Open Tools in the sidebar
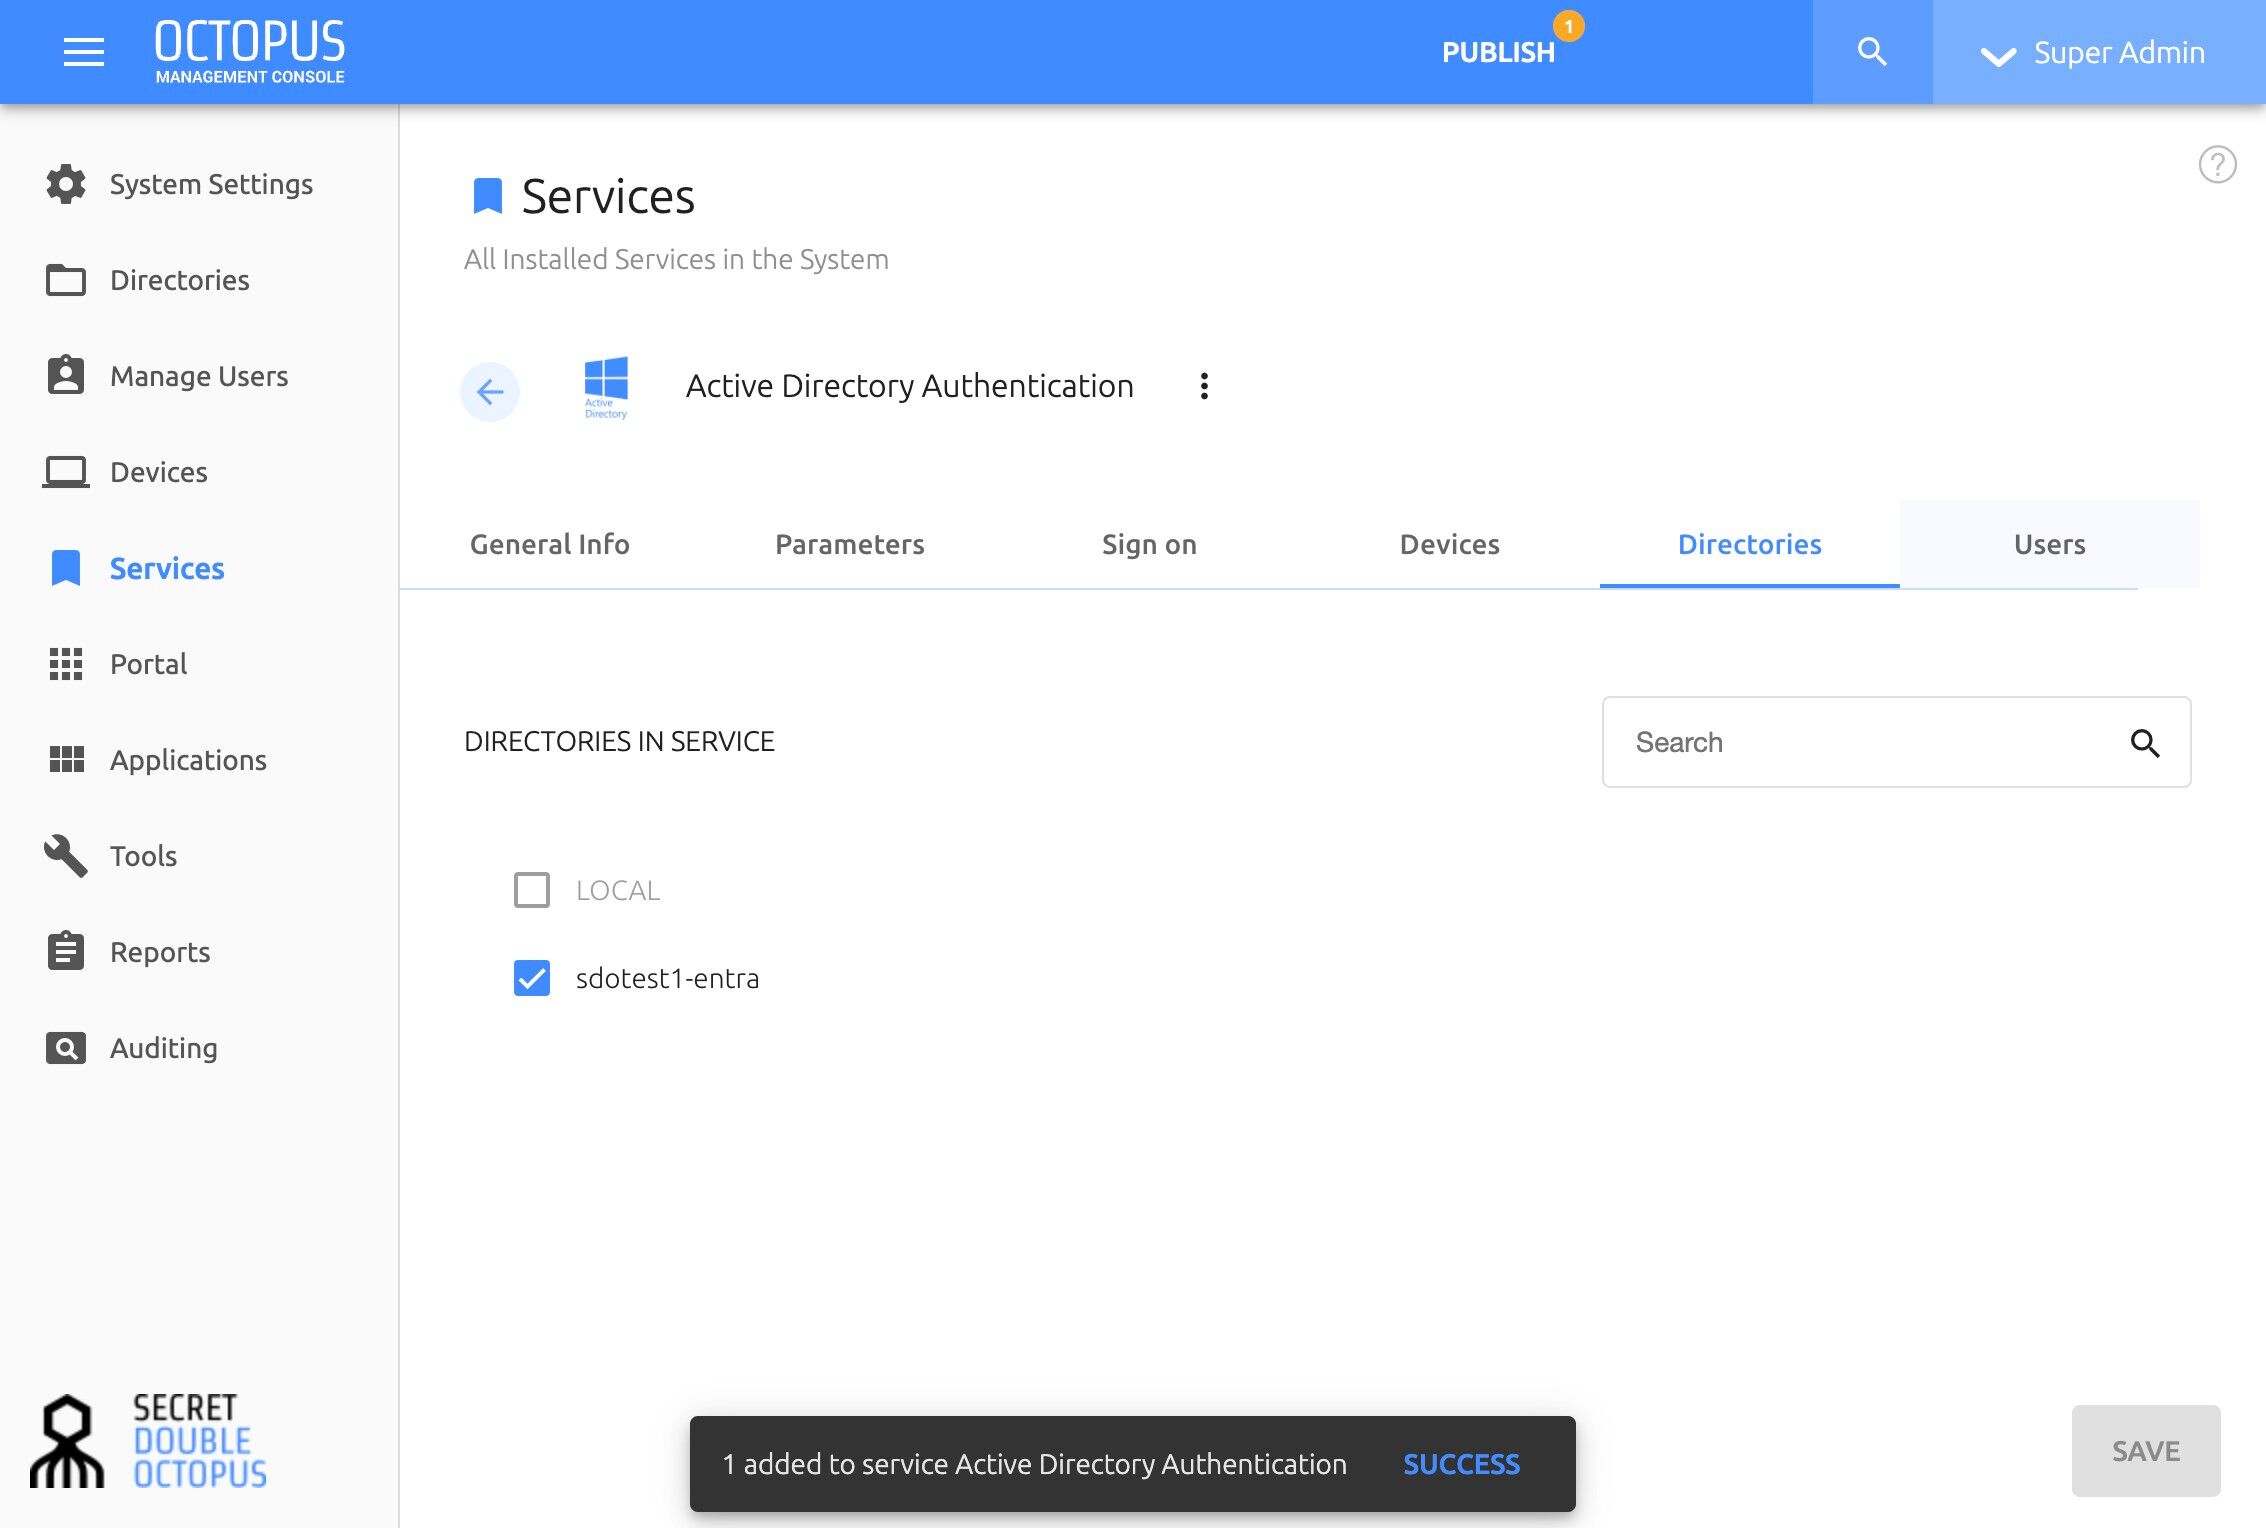Viewport: 2266px width, 1528px height. [143, 856]
